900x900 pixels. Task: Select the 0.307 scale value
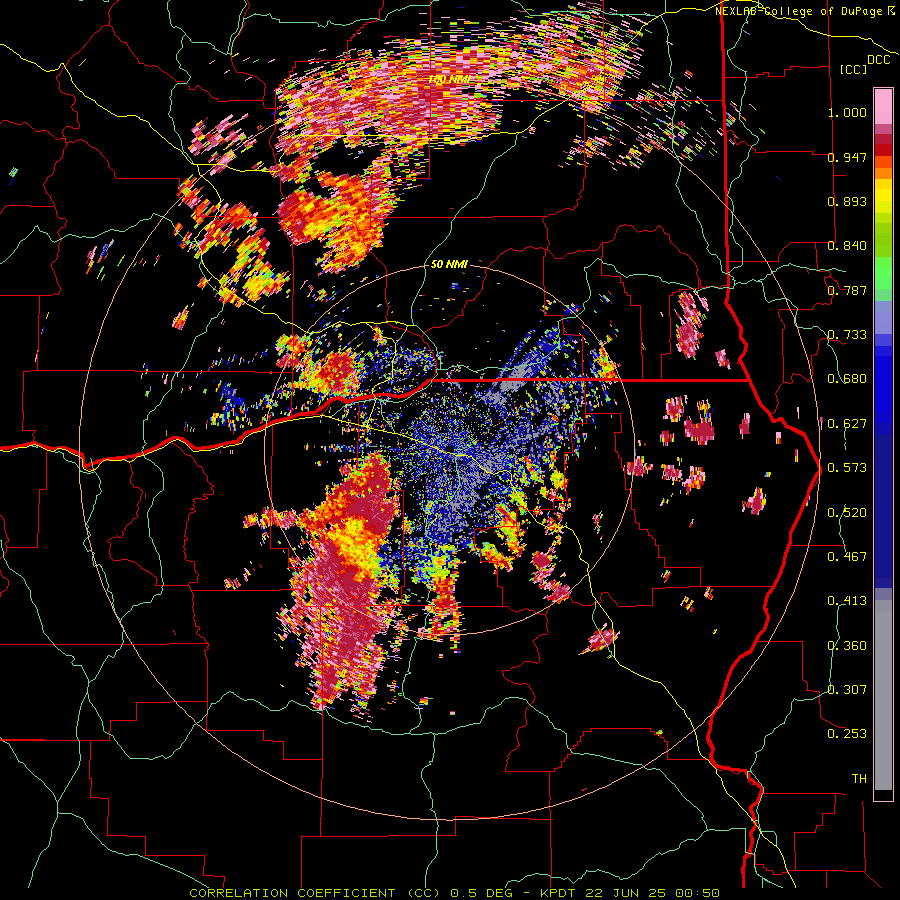coord(847,690)
